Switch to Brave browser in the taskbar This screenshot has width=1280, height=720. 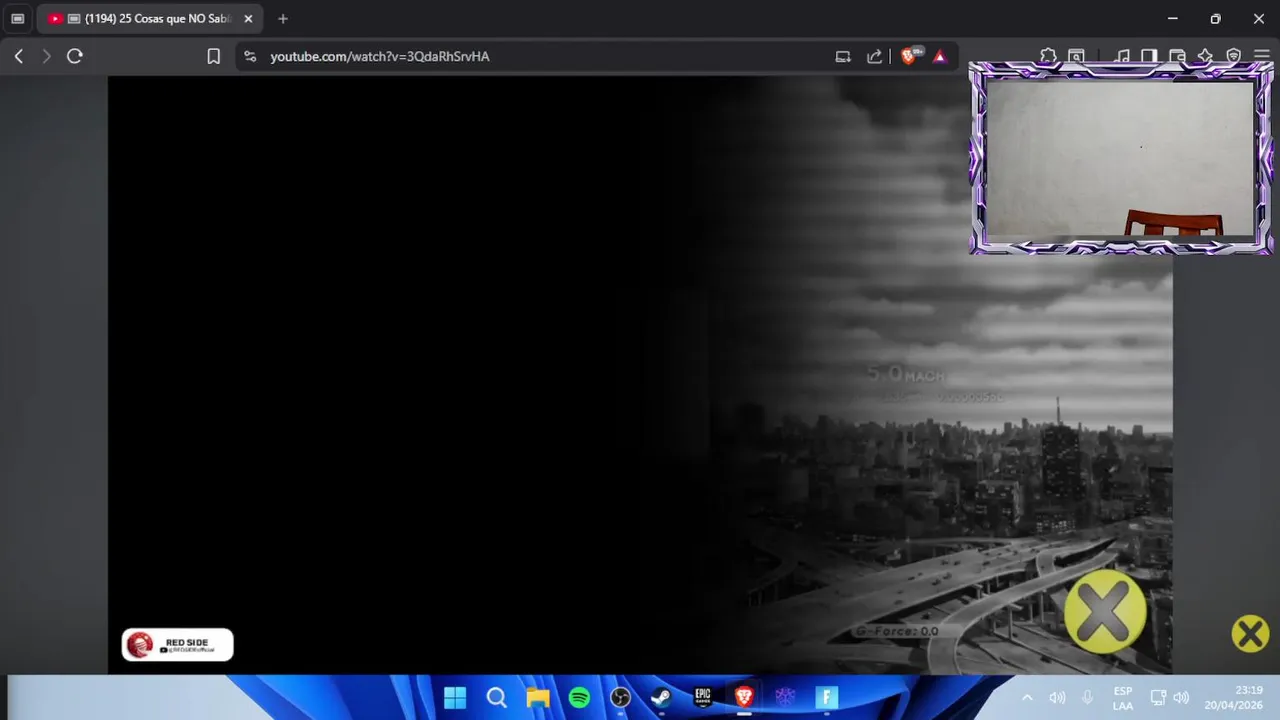click(744, 698)
